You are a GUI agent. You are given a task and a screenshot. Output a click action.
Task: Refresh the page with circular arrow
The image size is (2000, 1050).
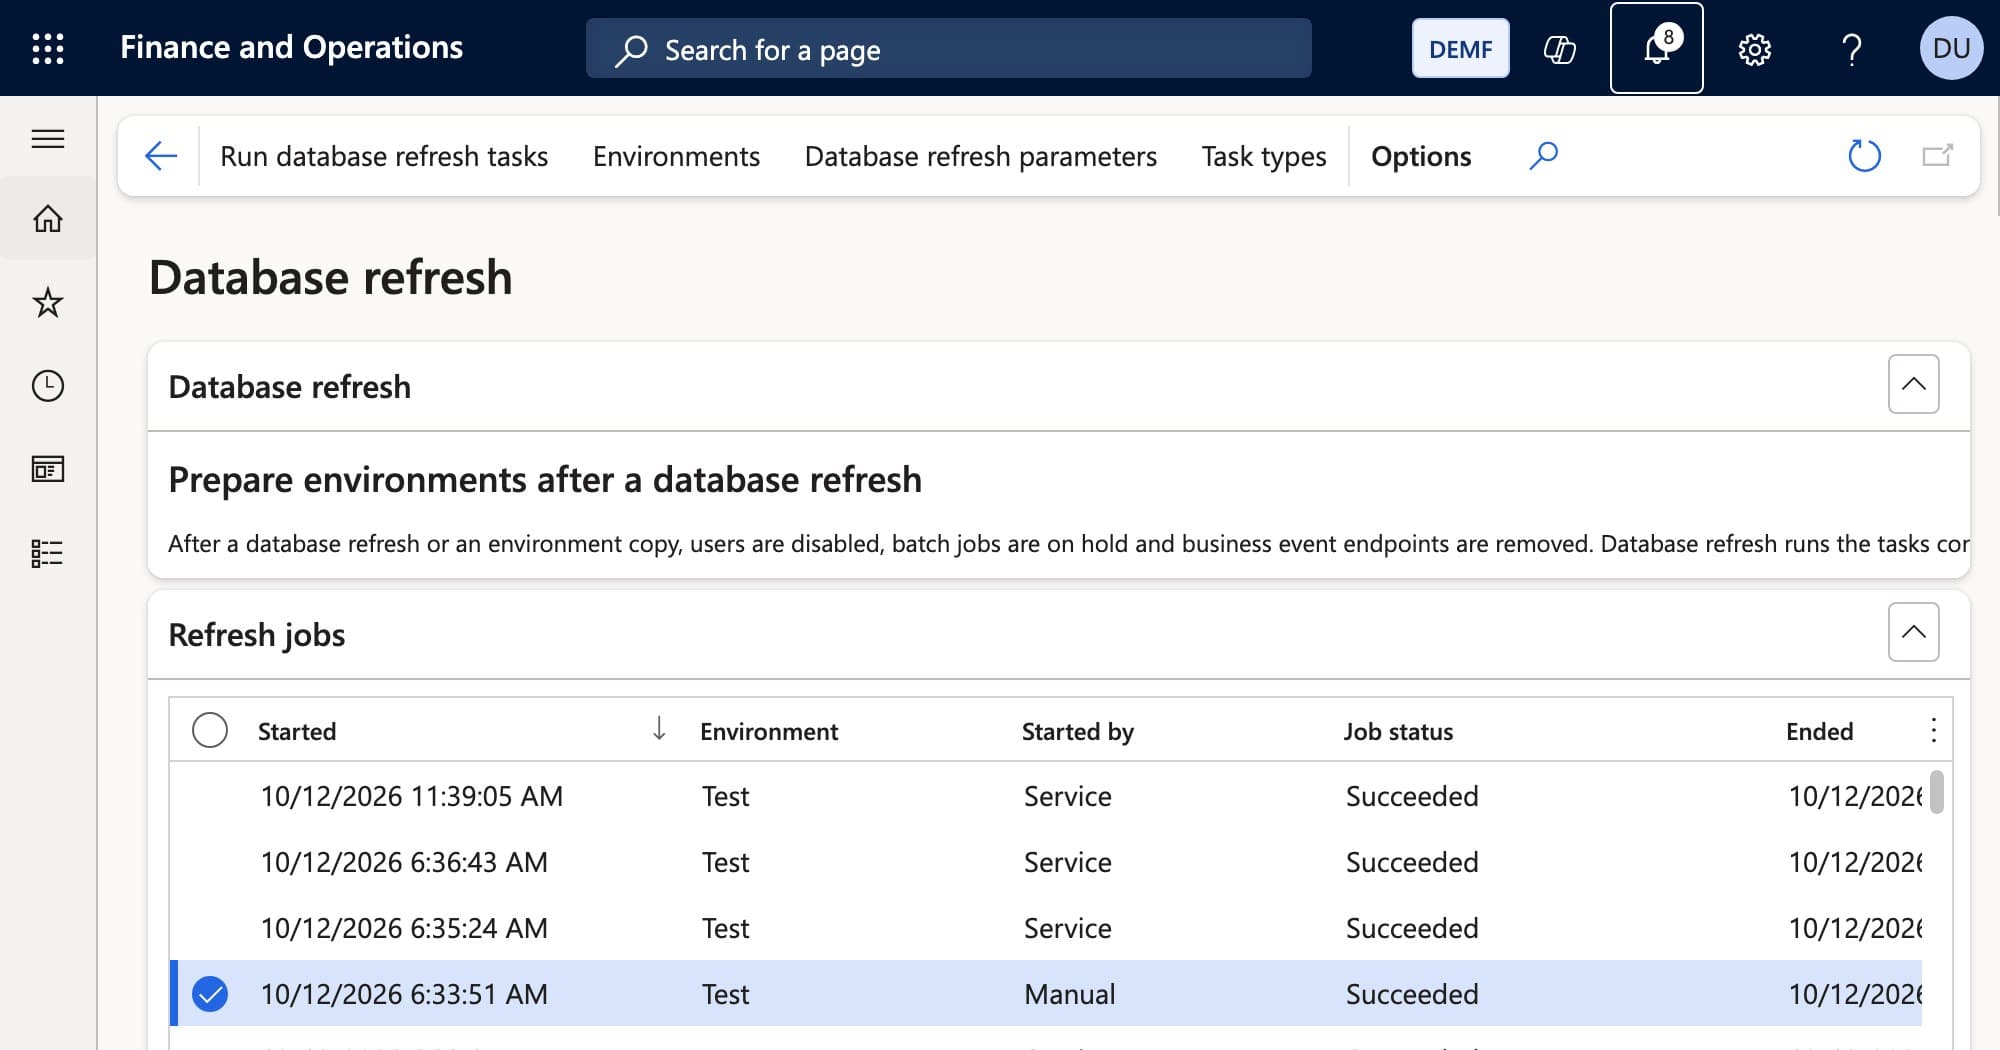click(x=1864, y=156)
